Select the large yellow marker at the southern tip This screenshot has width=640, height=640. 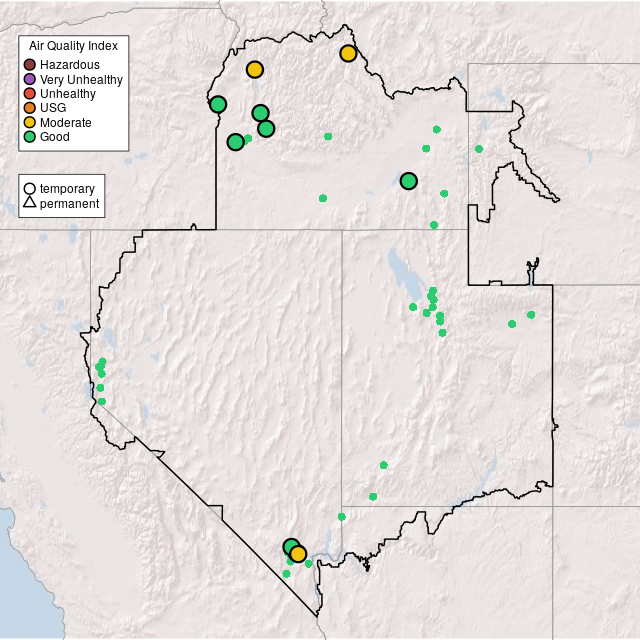tap(298, 554)
